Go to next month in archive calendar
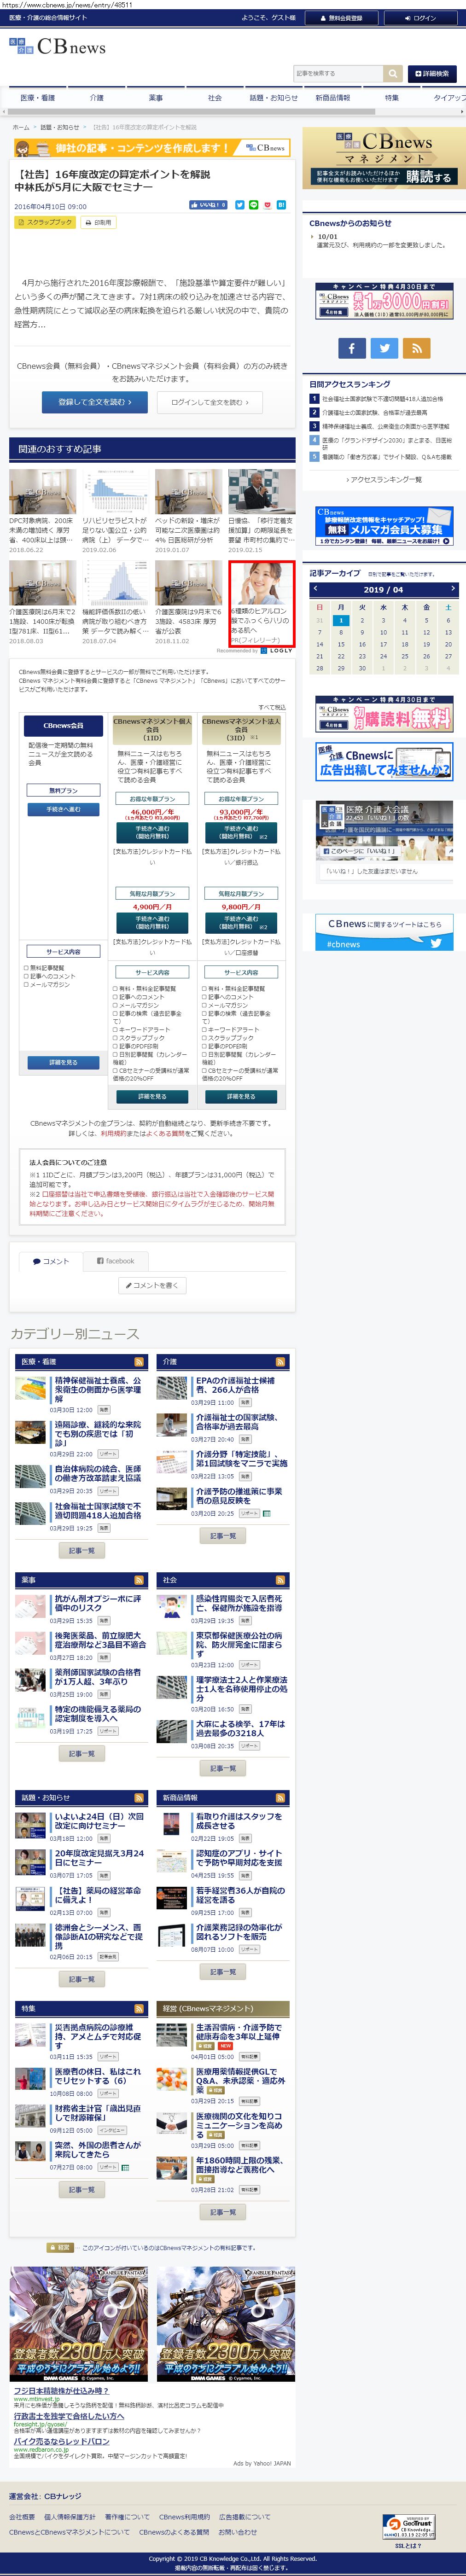466x2576 pixels. click(452, 589)
